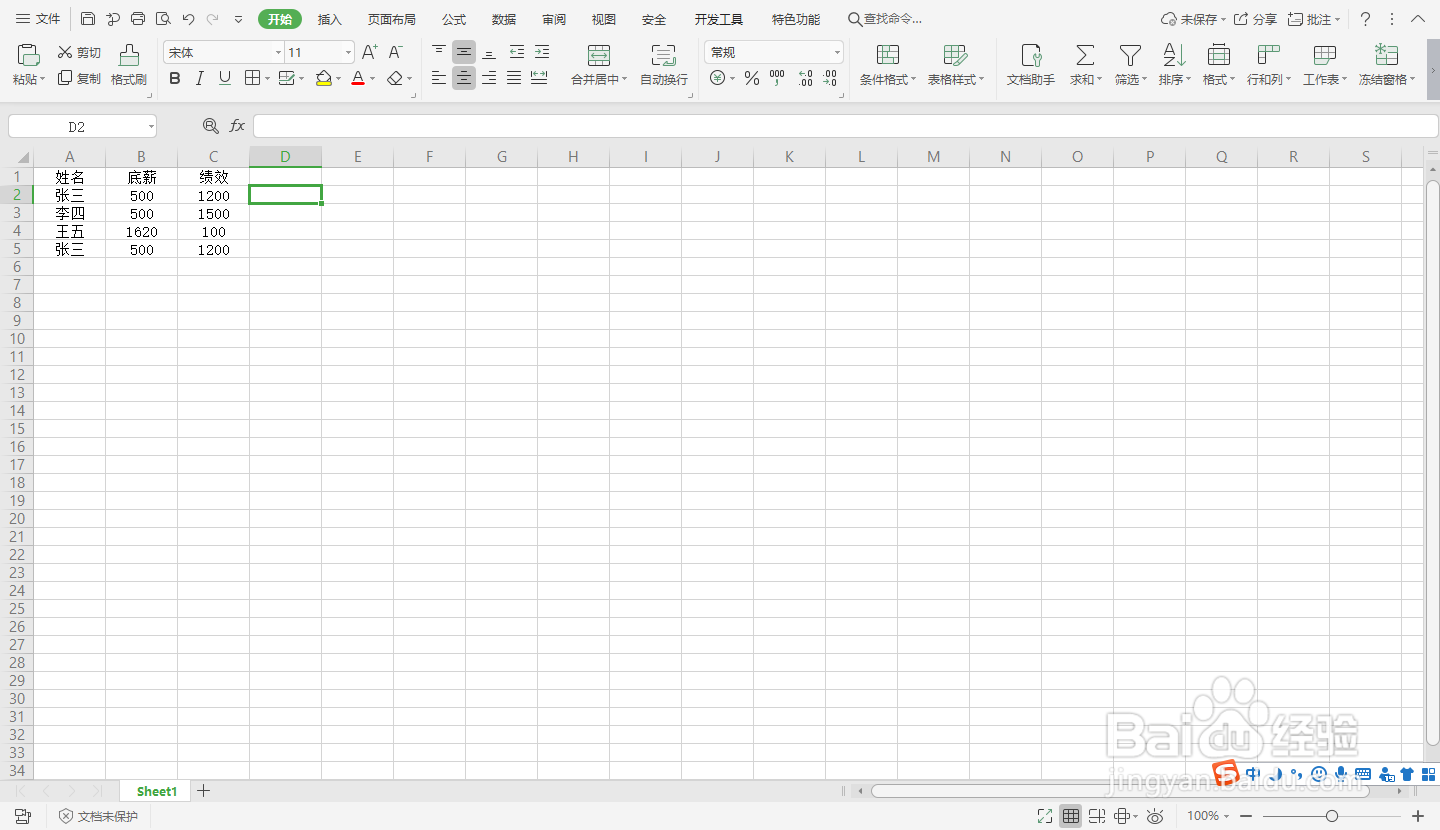Toggle Bold formatting
Image resolution: width=1440 pixels, height=830 pixels.
175,78
